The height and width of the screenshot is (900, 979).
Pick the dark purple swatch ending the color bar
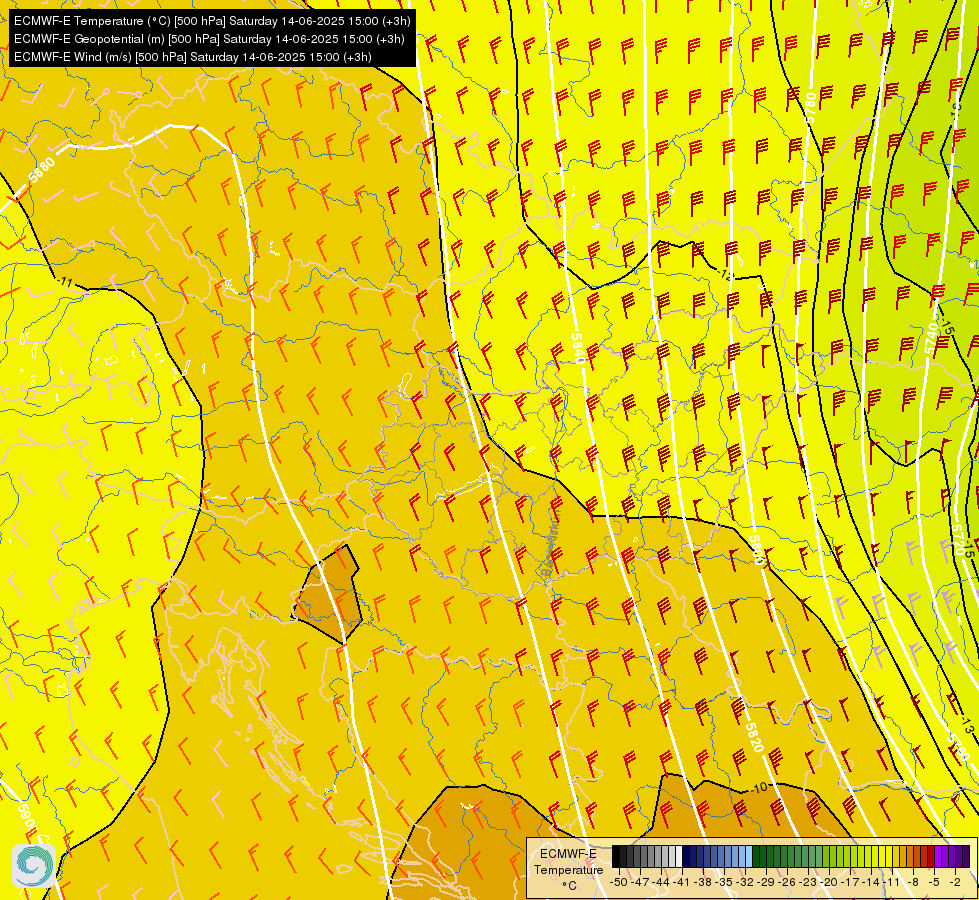pos(966,857)
